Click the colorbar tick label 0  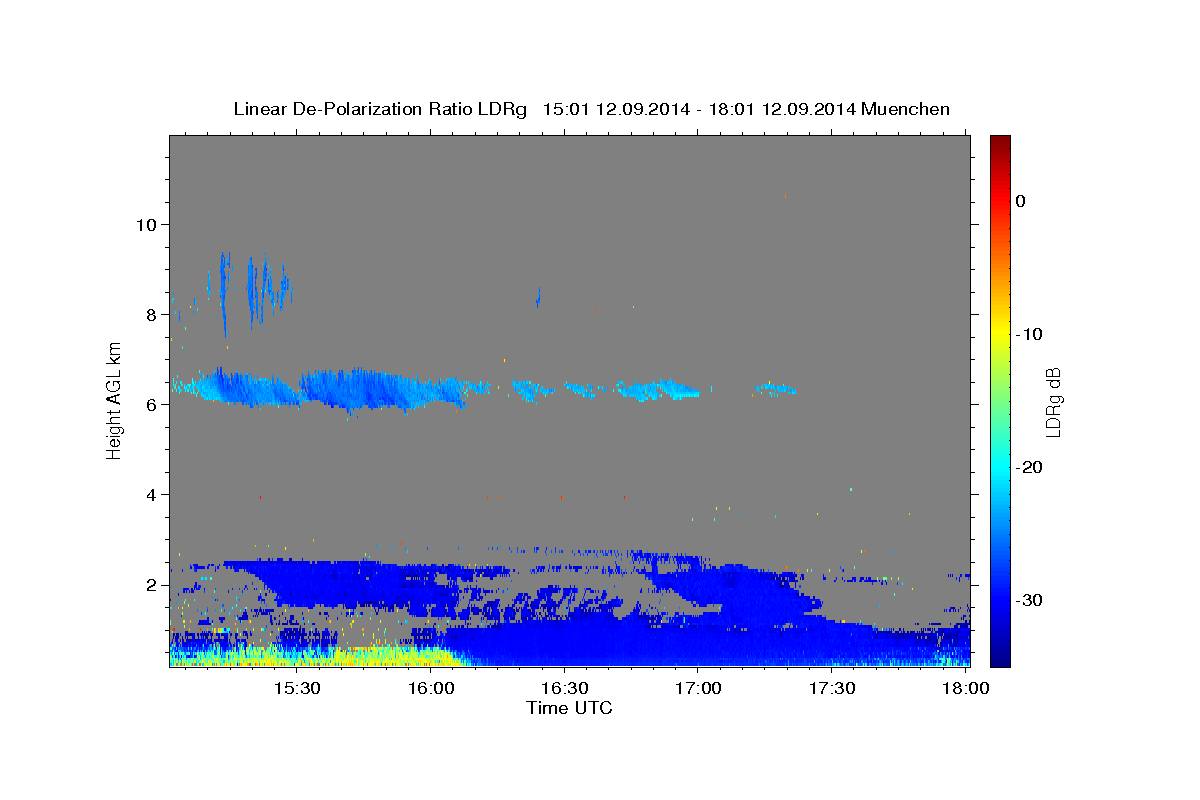tap(1020, 201)
